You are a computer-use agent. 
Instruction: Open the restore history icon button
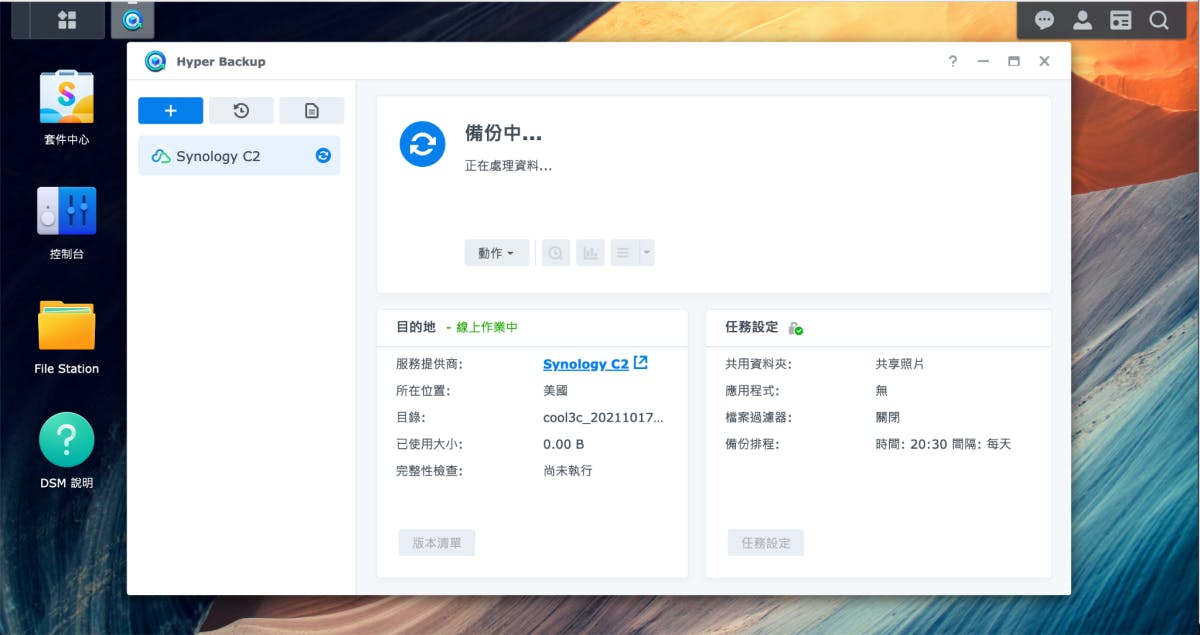(x=241, y=111)
